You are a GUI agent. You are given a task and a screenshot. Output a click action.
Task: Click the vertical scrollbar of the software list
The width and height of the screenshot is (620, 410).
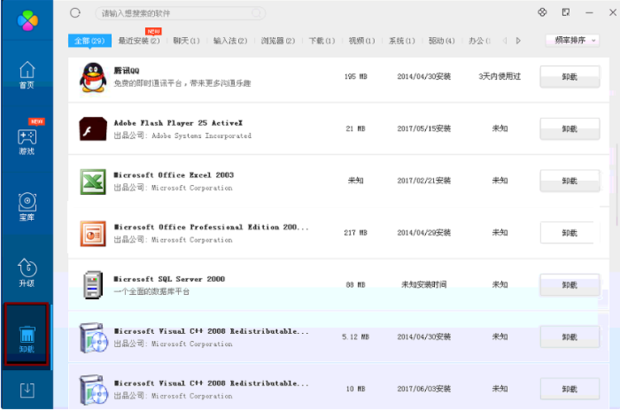(617, 186)
